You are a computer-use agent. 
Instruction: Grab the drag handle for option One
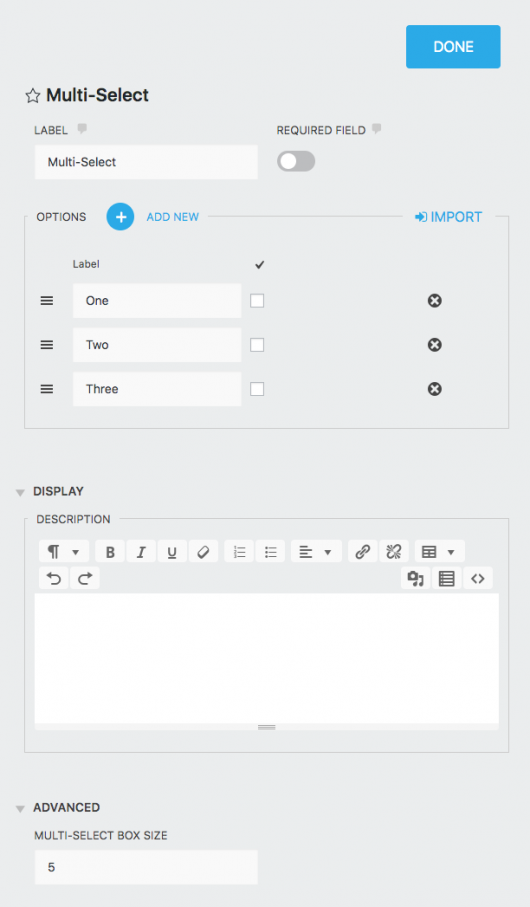click(47, 301)
